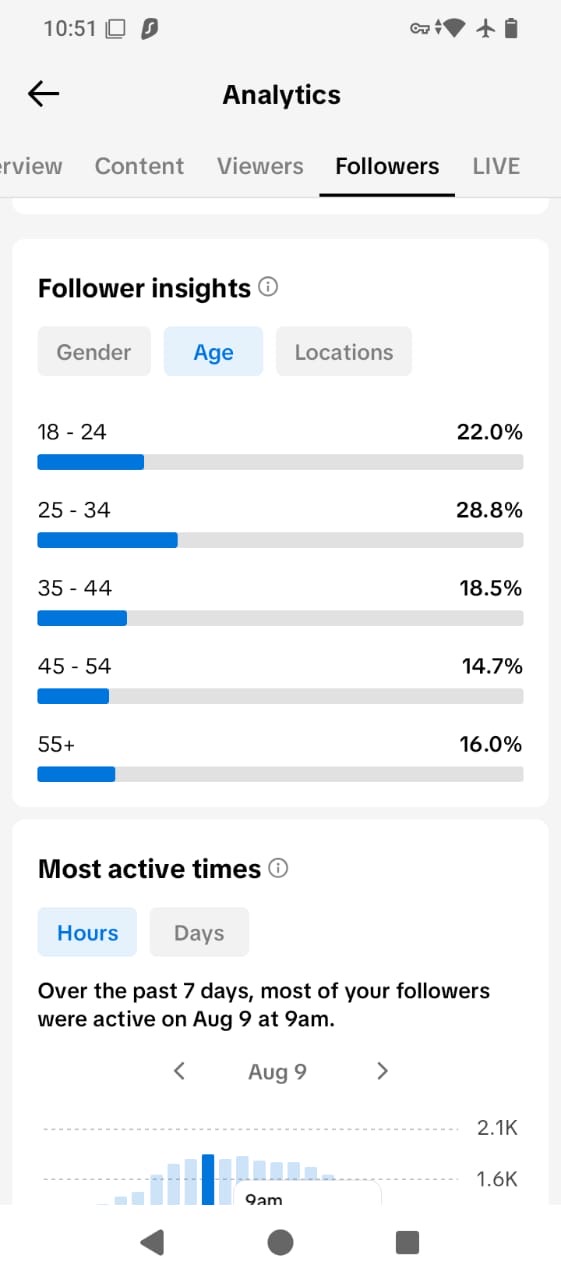Switch active times to Days
561x1280 pixels.
click(x=199, y=933)
